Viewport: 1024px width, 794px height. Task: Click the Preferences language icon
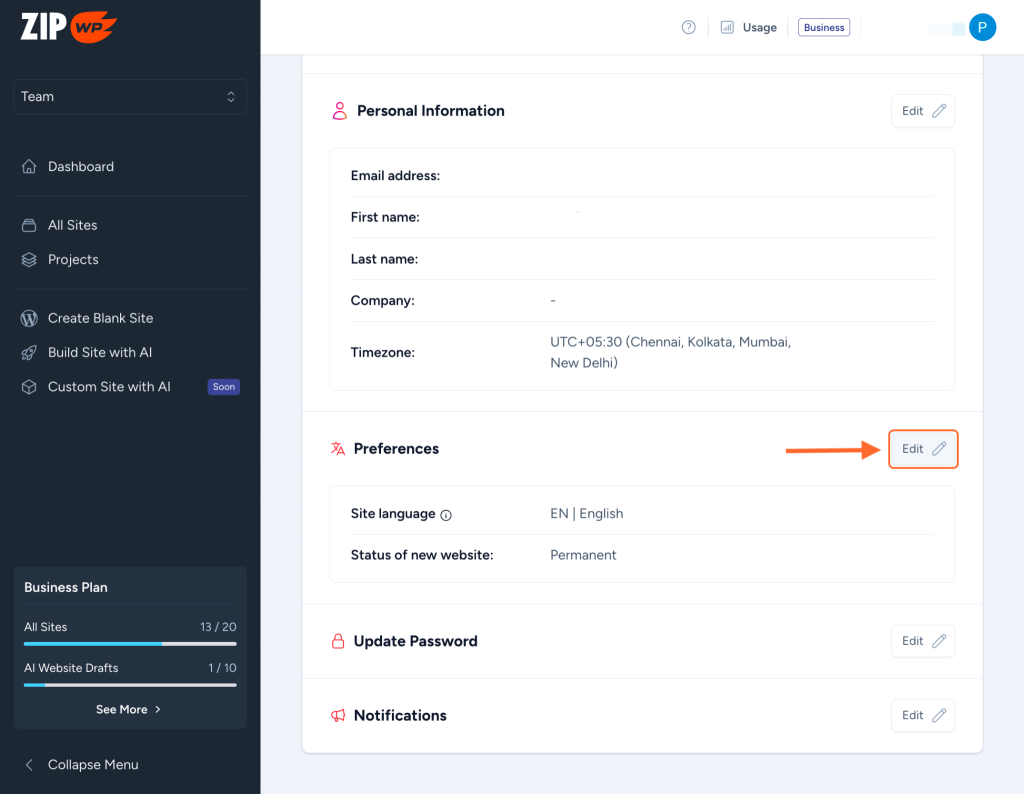click(x=338, y=449)
